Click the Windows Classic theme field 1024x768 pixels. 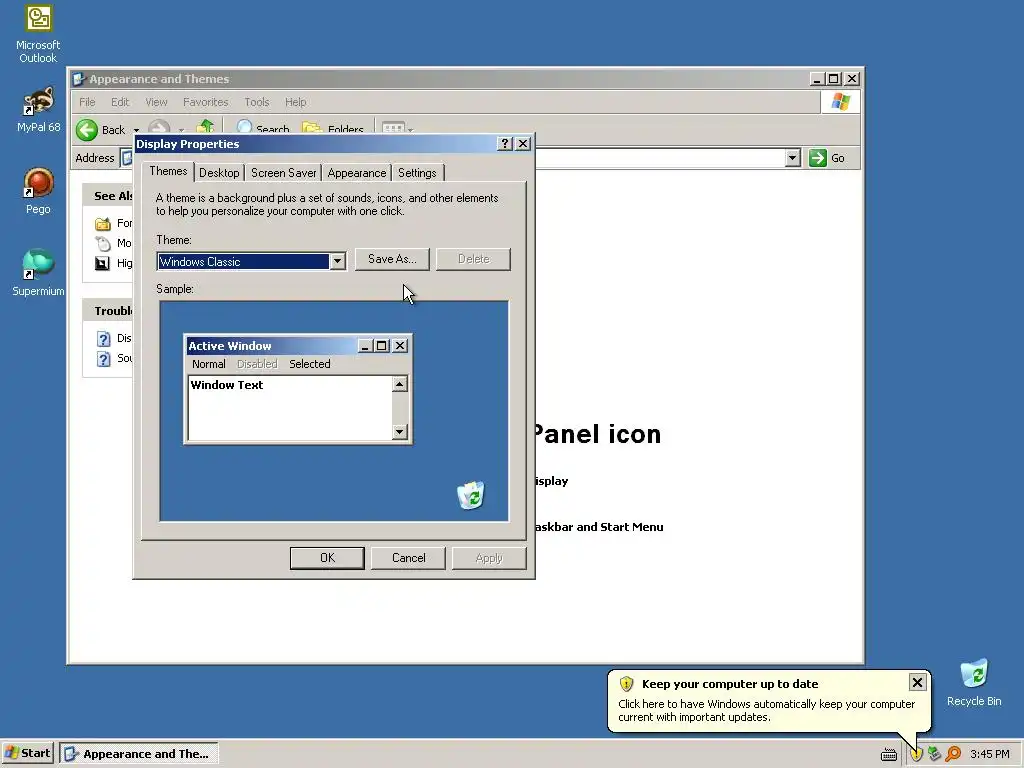point(243,262)
